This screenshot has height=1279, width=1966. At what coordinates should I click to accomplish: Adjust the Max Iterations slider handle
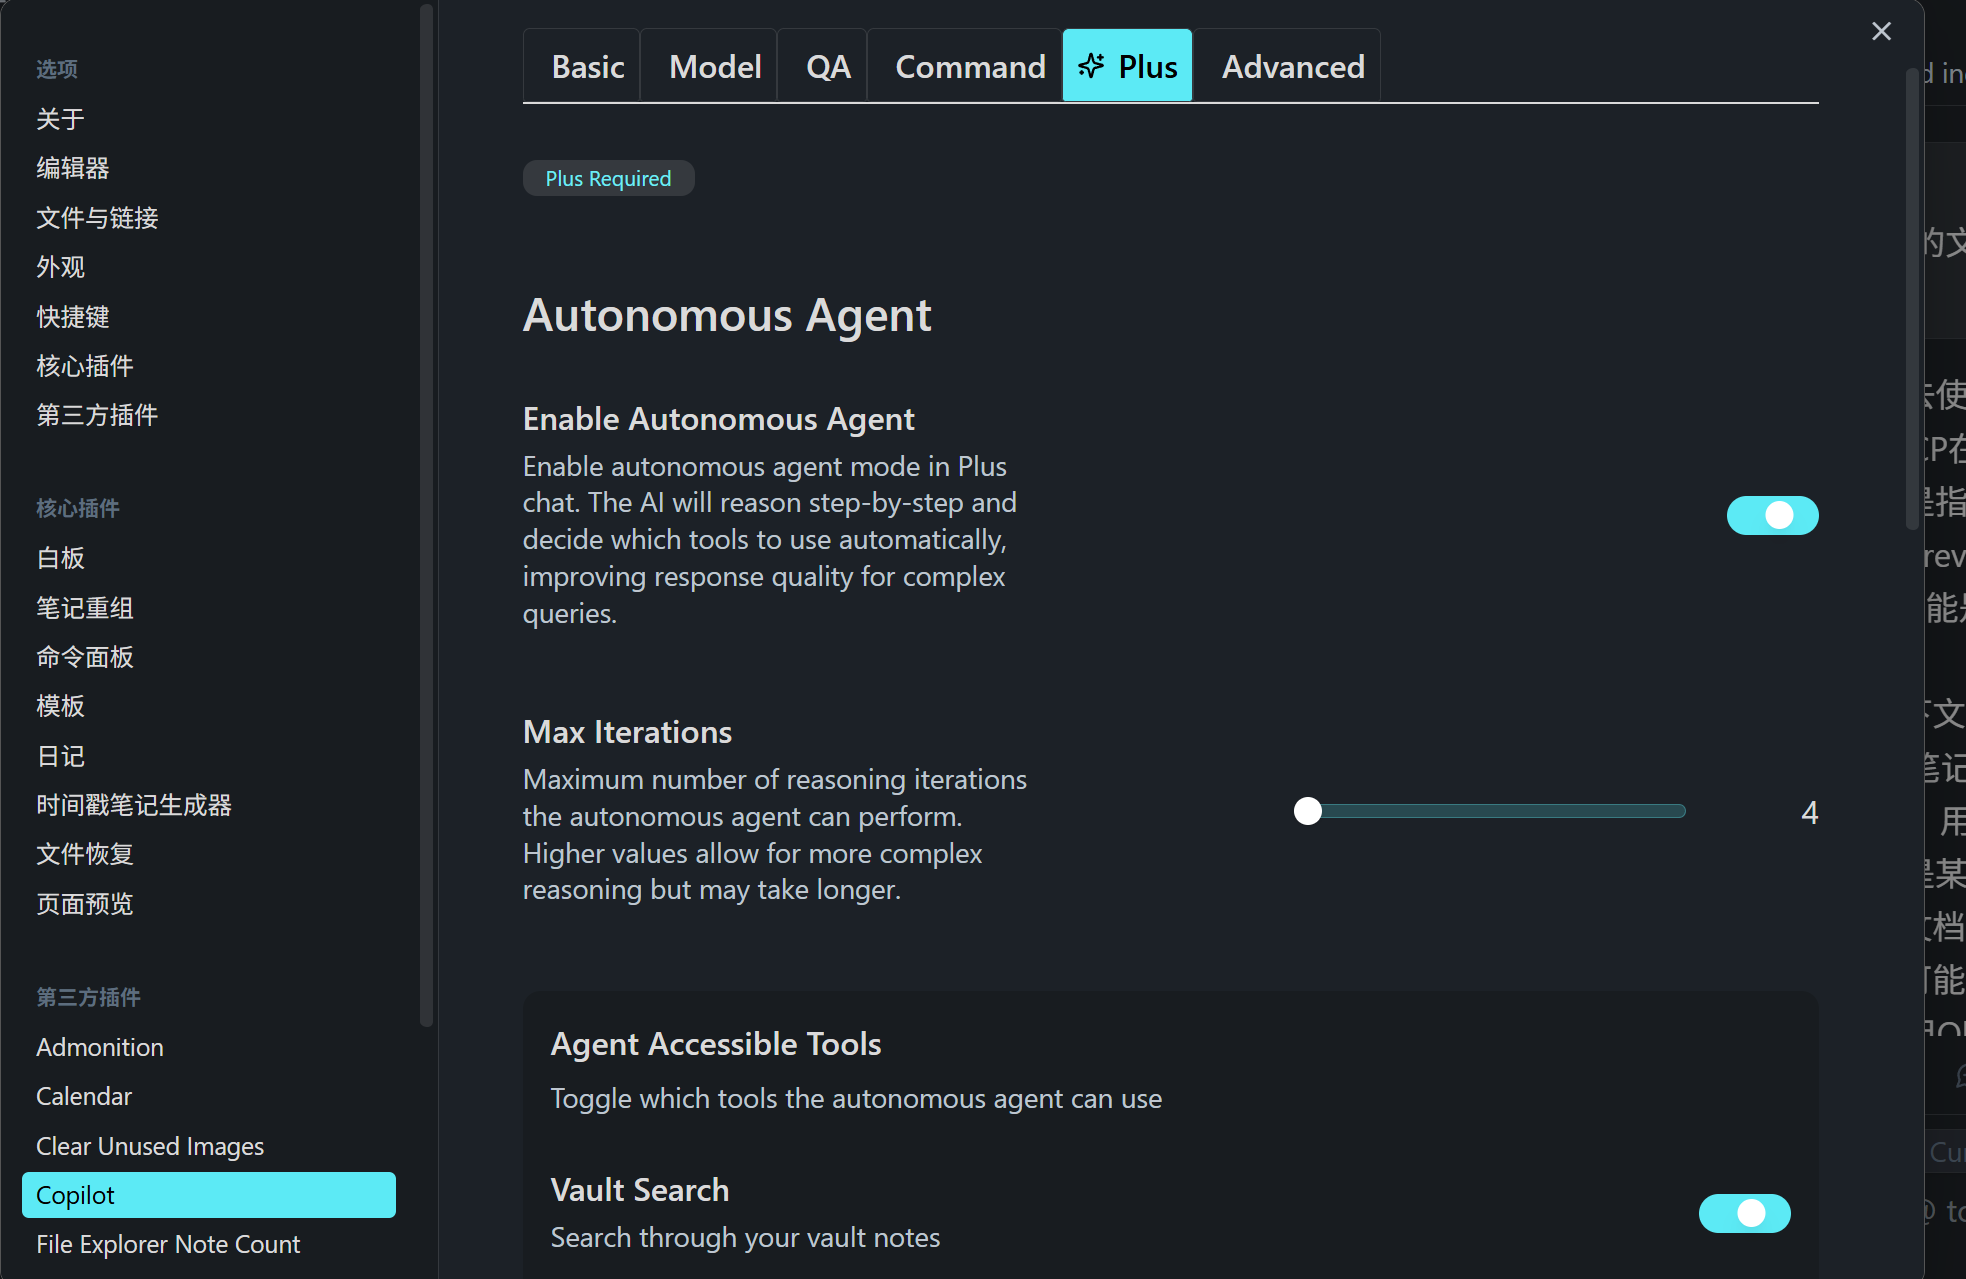point(1307,811)
